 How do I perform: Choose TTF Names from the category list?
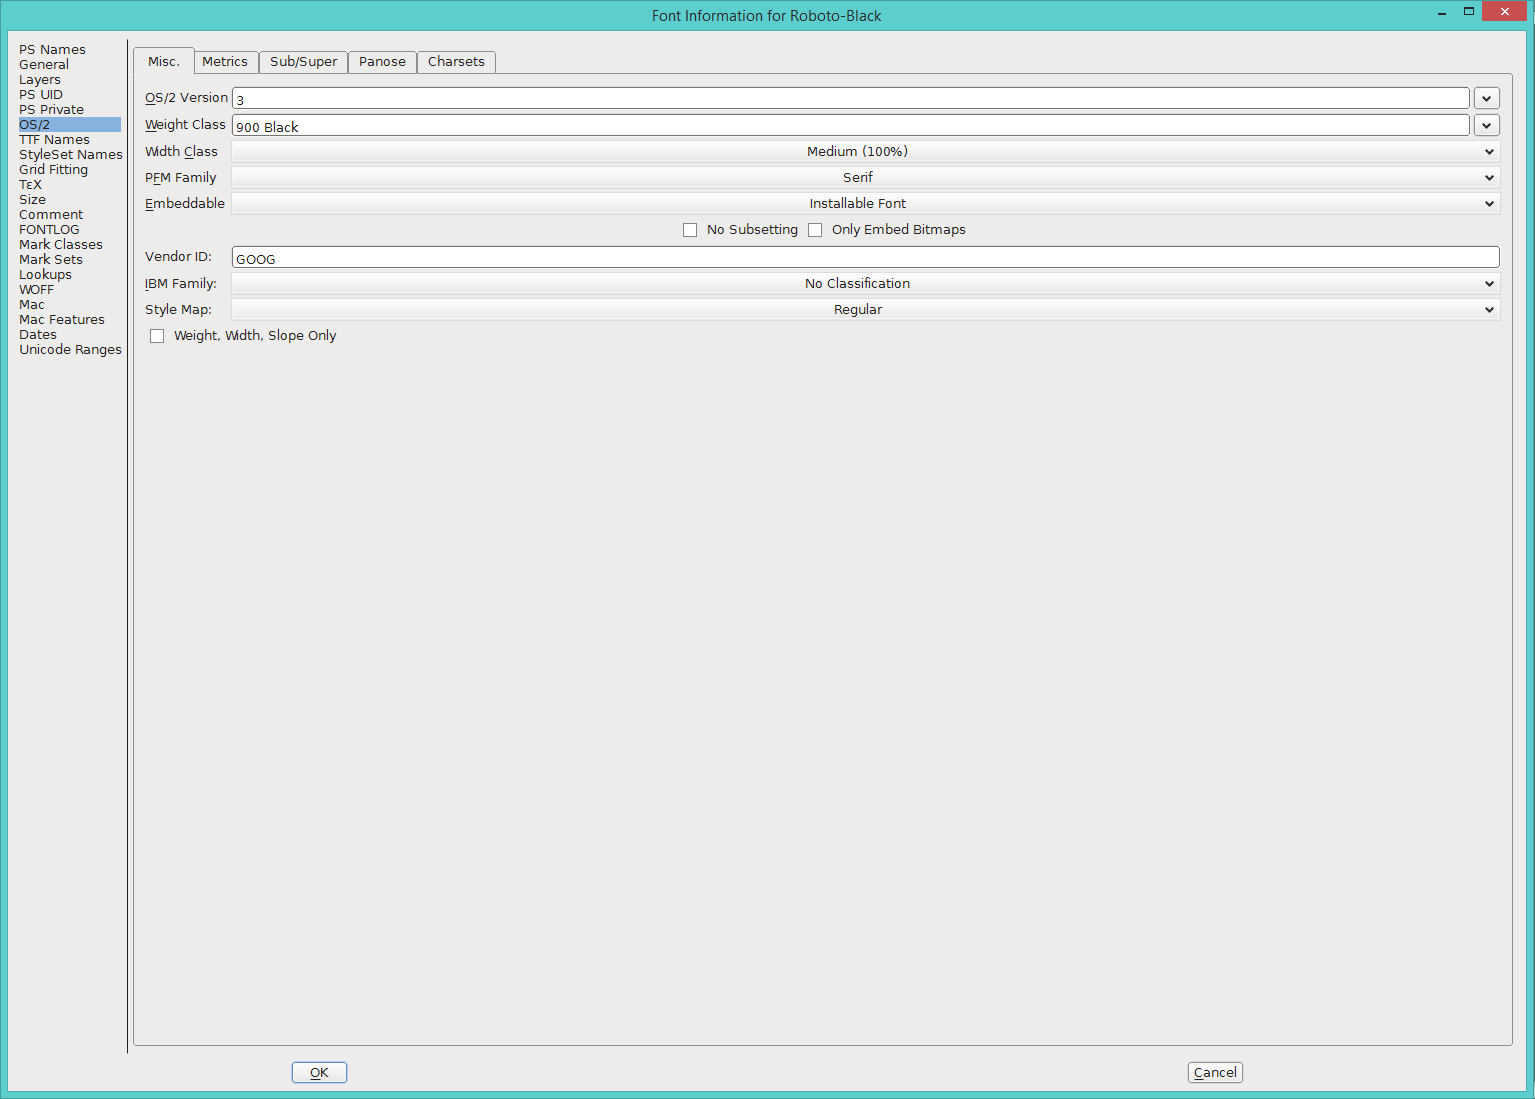pos(55,140)
